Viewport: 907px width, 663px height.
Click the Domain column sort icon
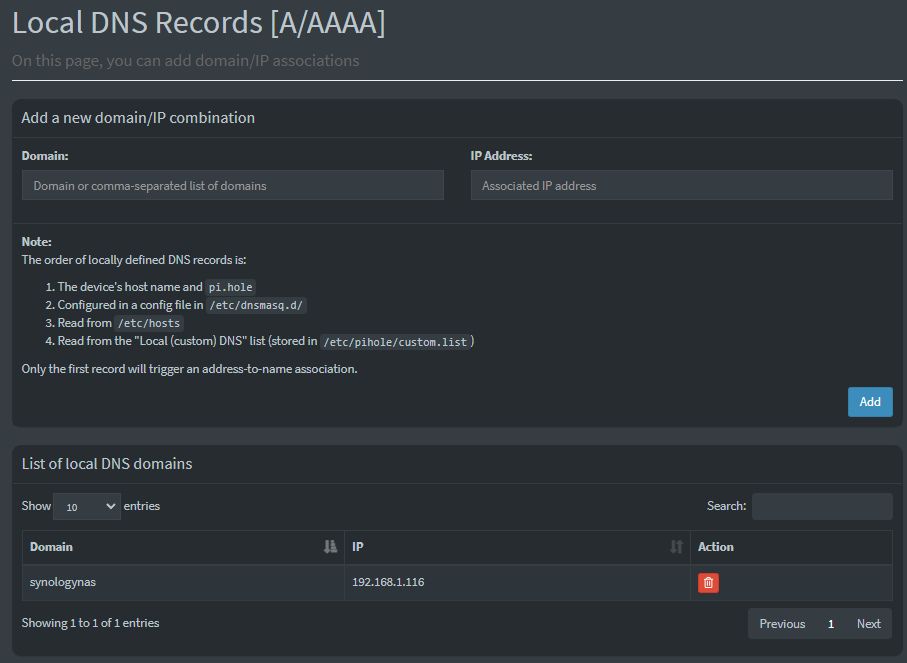(331, 547)
